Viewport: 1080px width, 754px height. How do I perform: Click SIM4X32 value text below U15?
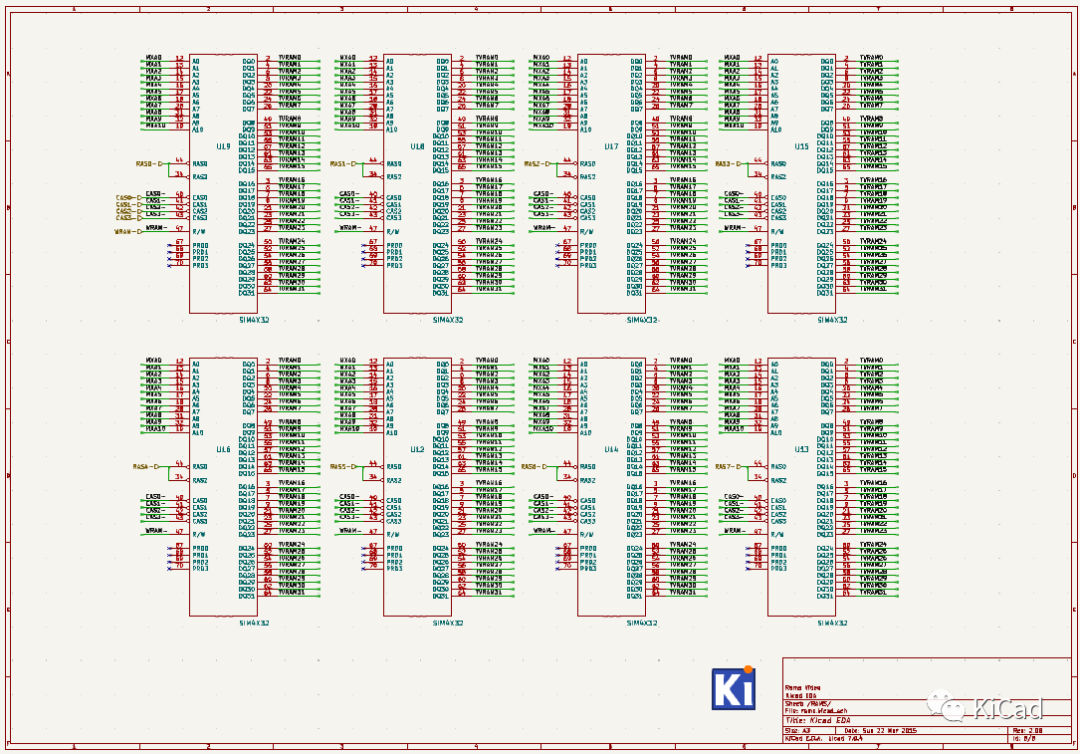click(833, 320)
